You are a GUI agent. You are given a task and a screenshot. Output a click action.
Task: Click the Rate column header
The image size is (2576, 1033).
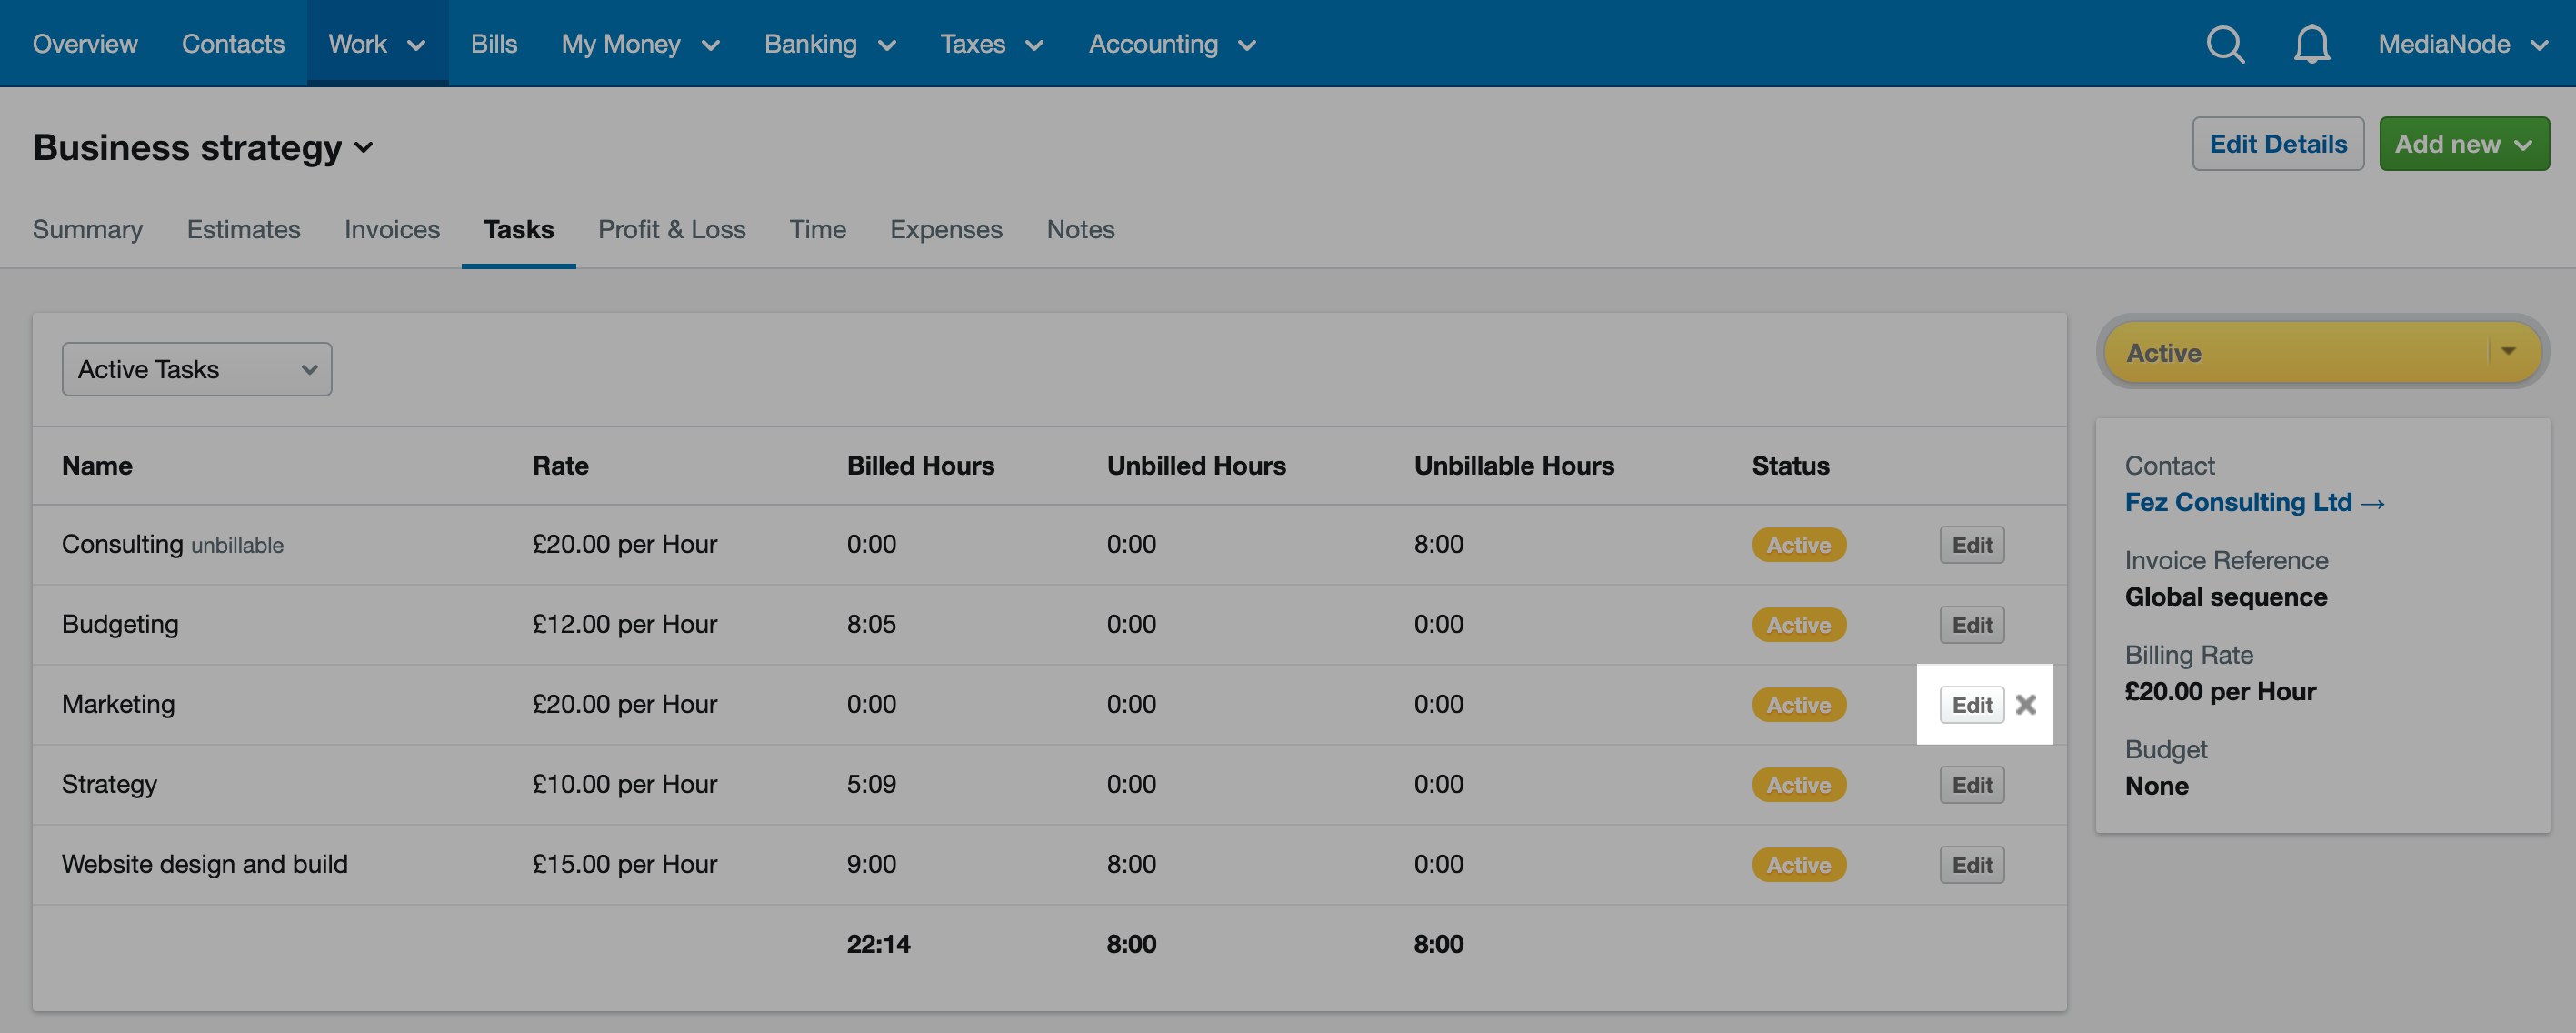click(x=560, y=466)
